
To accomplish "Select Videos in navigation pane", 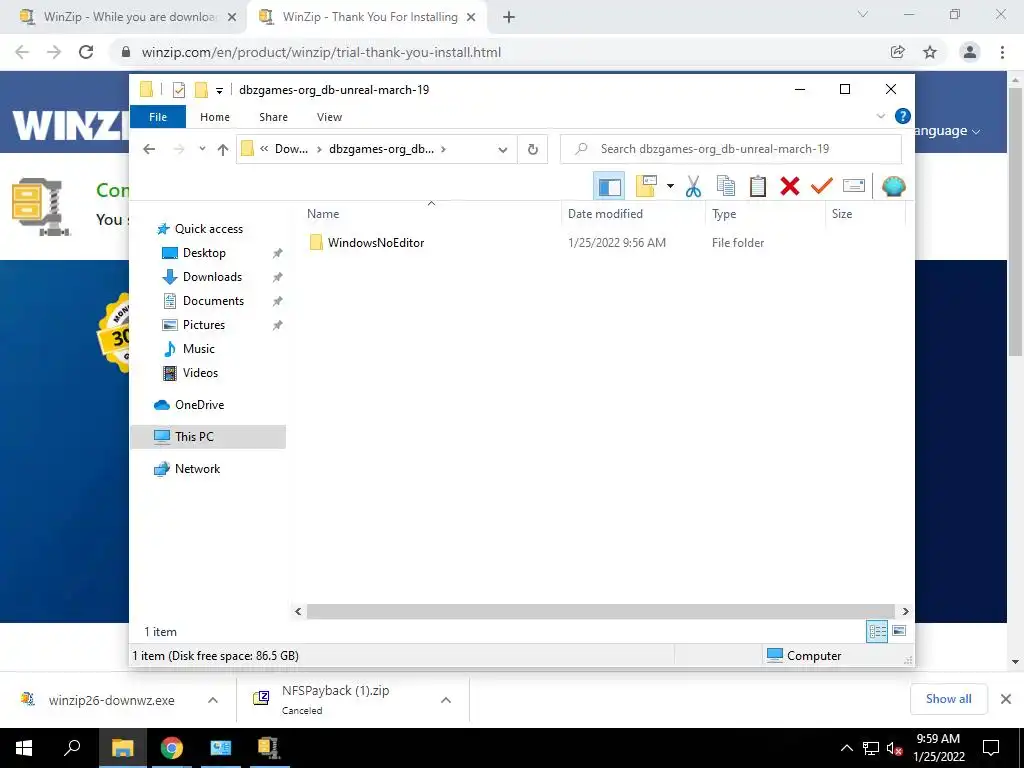I will (200, 373).
